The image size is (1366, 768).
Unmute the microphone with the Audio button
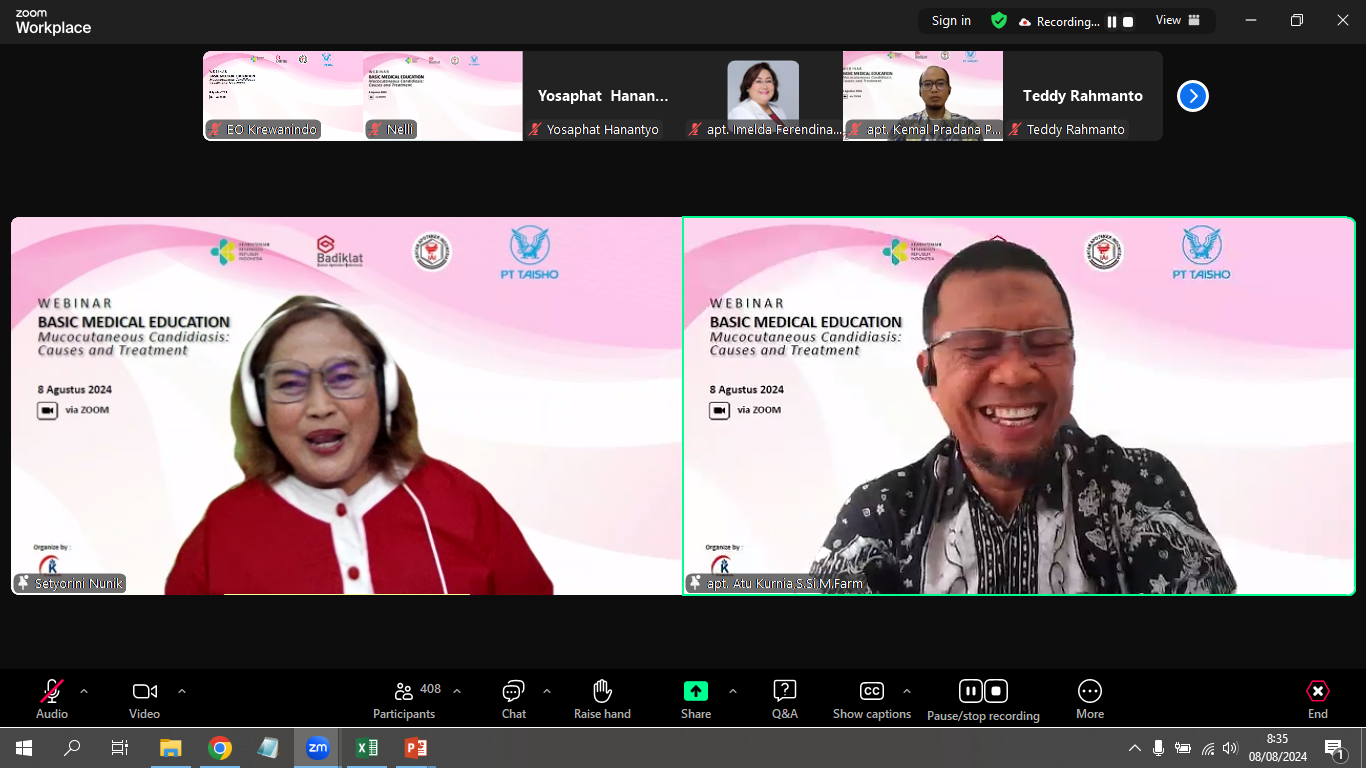[52, 698]
